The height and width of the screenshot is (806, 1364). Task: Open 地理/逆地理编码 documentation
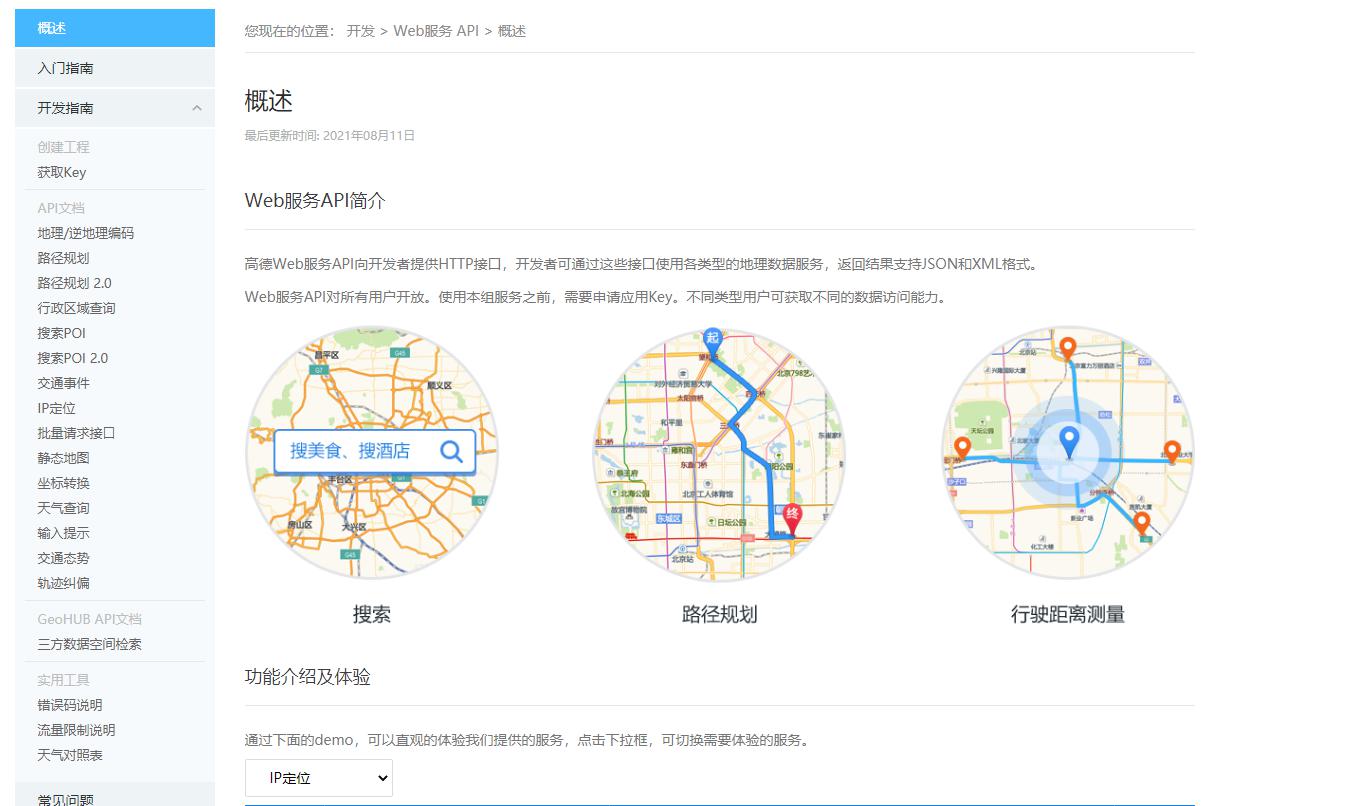tap(85, 233)
